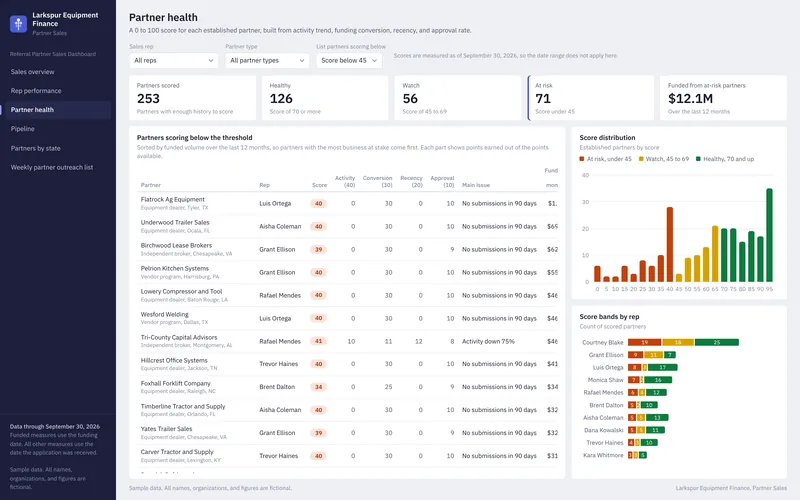Click score badge 39 for Yates Trailer
The image size is (800, 500).
click(318, 433)
